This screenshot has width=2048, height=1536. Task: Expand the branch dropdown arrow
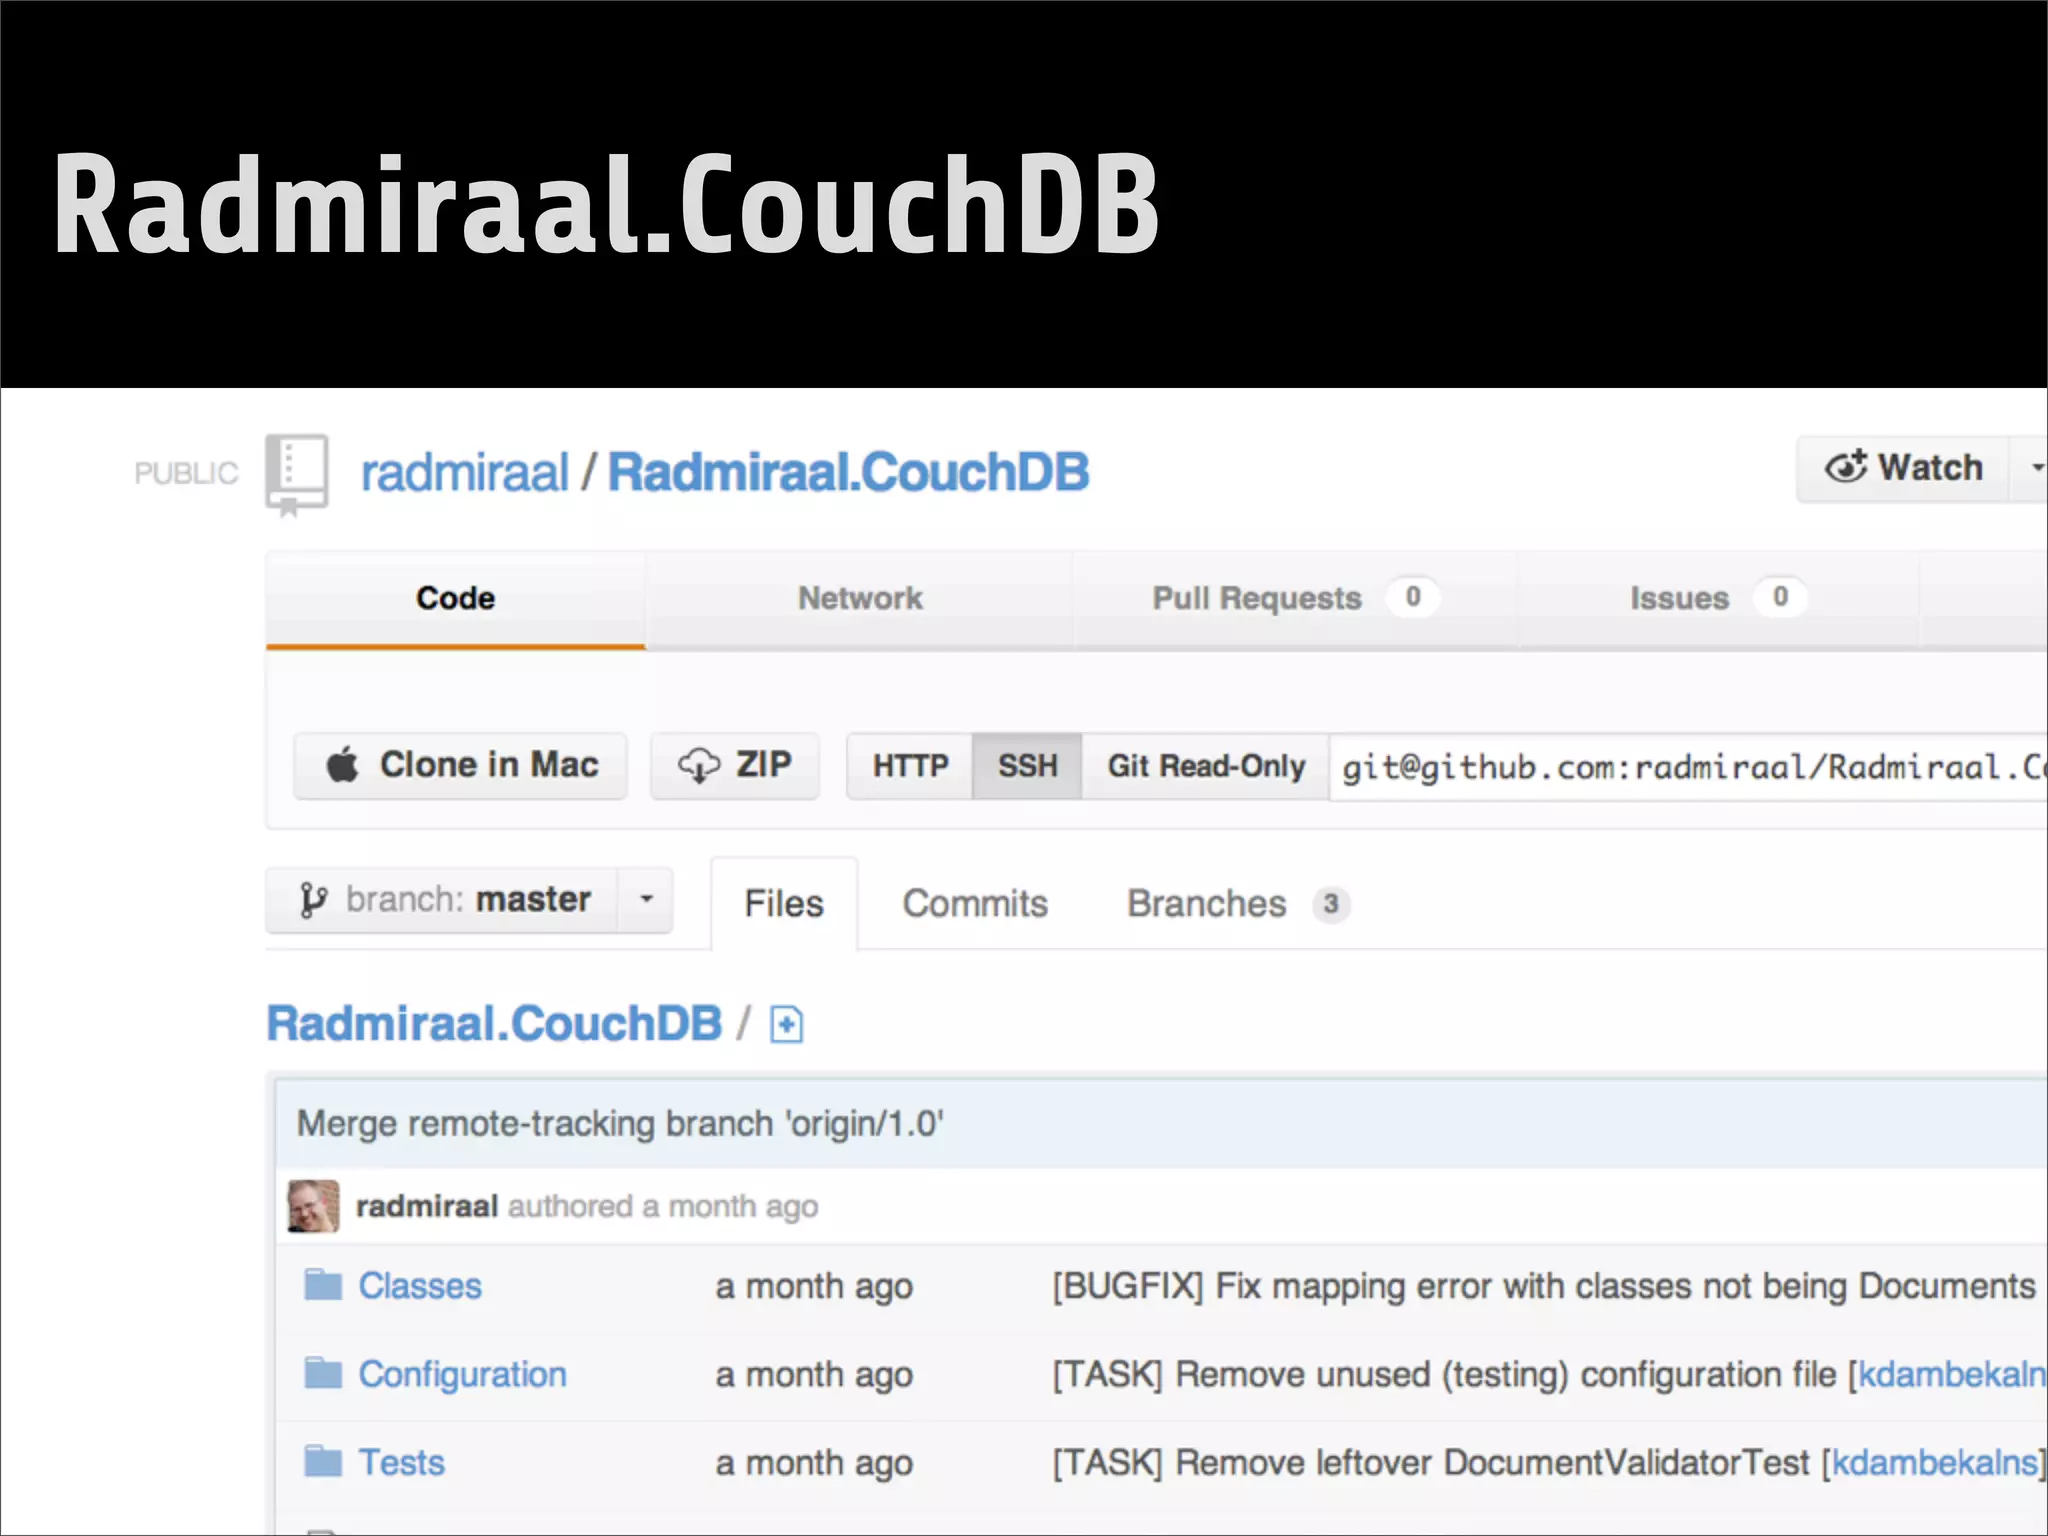coord(646,900)
